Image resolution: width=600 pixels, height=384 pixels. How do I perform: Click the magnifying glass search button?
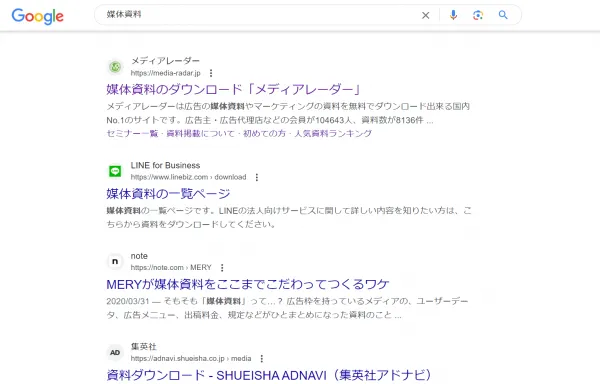tap(503, 15)
